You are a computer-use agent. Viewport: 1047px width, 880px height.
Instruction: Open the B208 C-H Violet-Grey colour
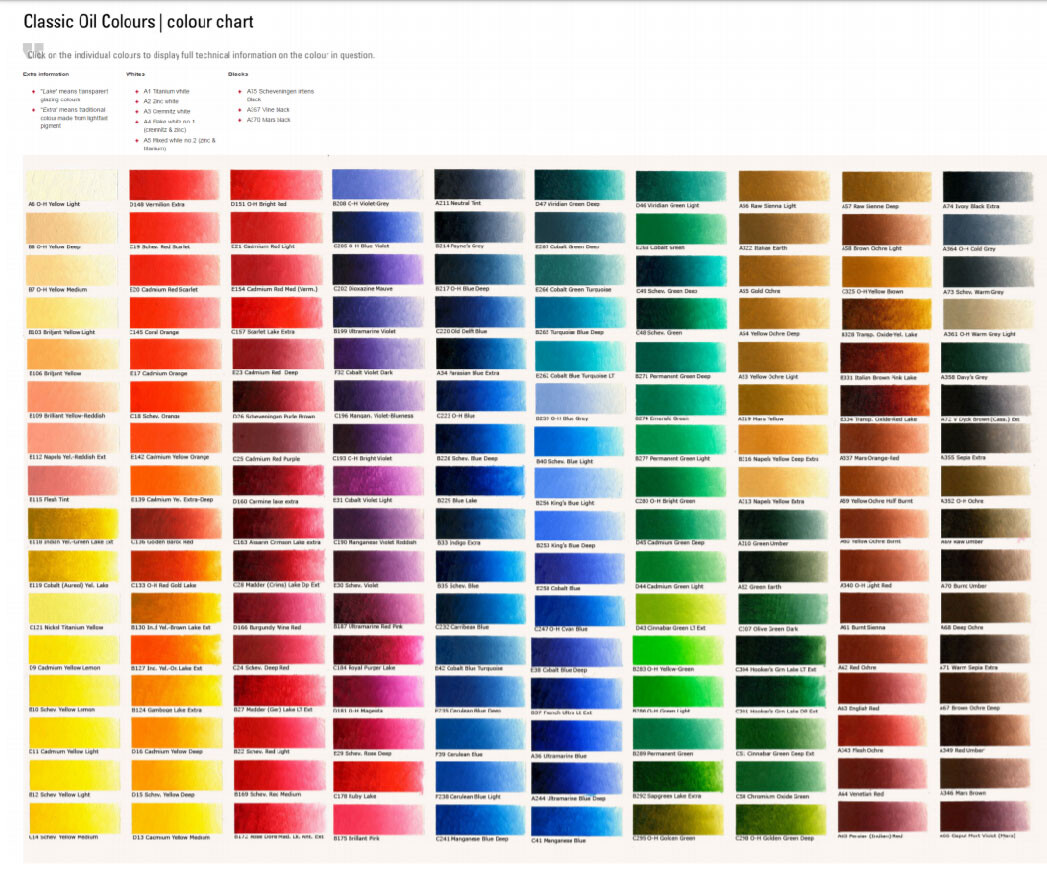[378, 184]
